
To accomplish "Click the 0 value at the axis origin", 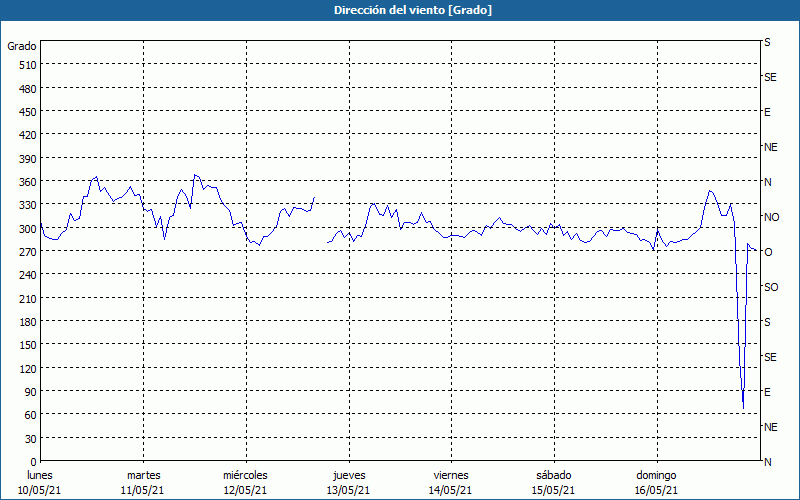I will click(x=34, y=462).
